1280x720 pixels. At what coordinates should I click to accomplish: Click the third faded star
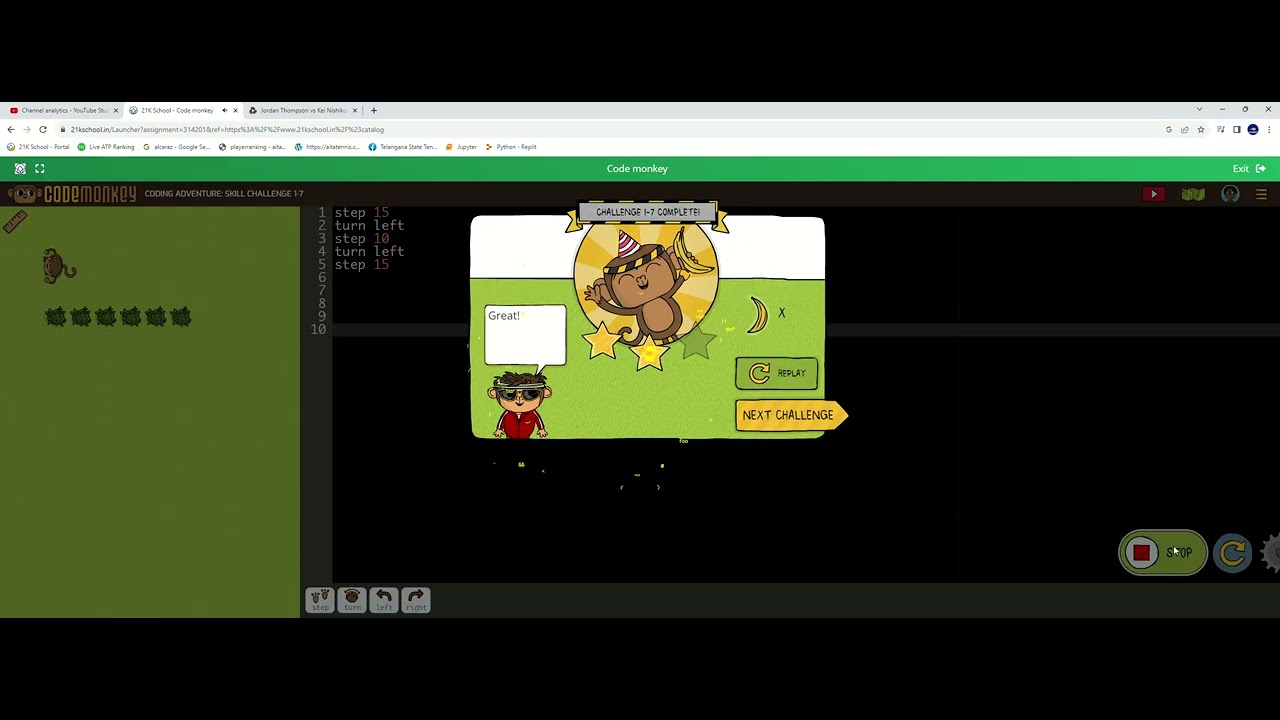coord(697,343)
